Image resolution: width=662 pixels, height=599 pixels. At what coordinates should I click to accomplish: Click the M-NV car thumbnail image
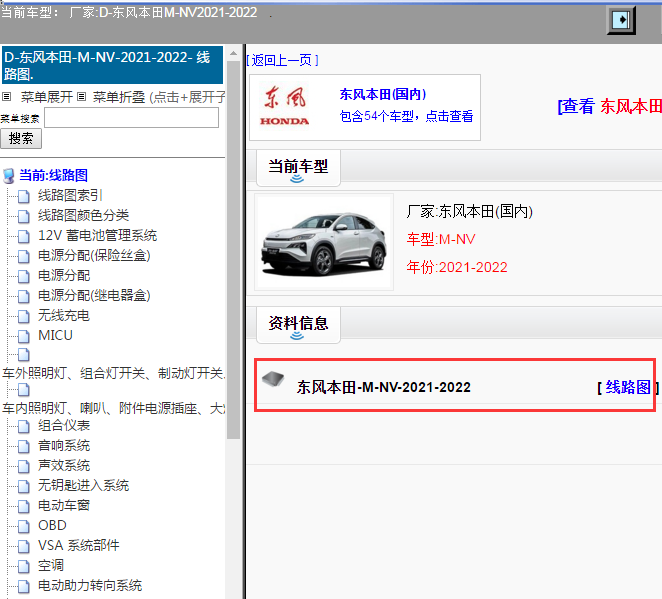[x=324, y=242]
